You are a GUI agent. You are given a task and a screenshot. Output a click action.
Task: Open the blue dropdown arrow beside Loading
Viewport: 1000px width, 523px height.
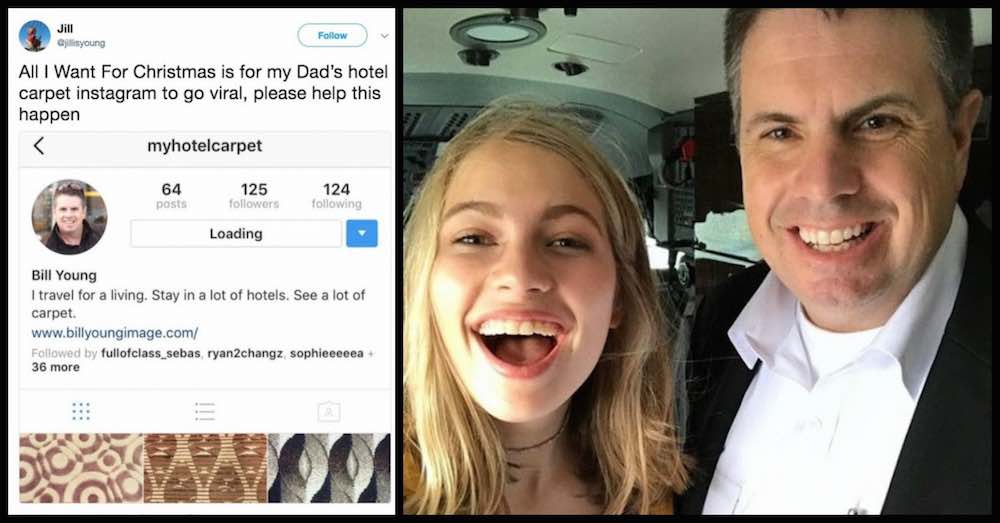click(362, 233)
